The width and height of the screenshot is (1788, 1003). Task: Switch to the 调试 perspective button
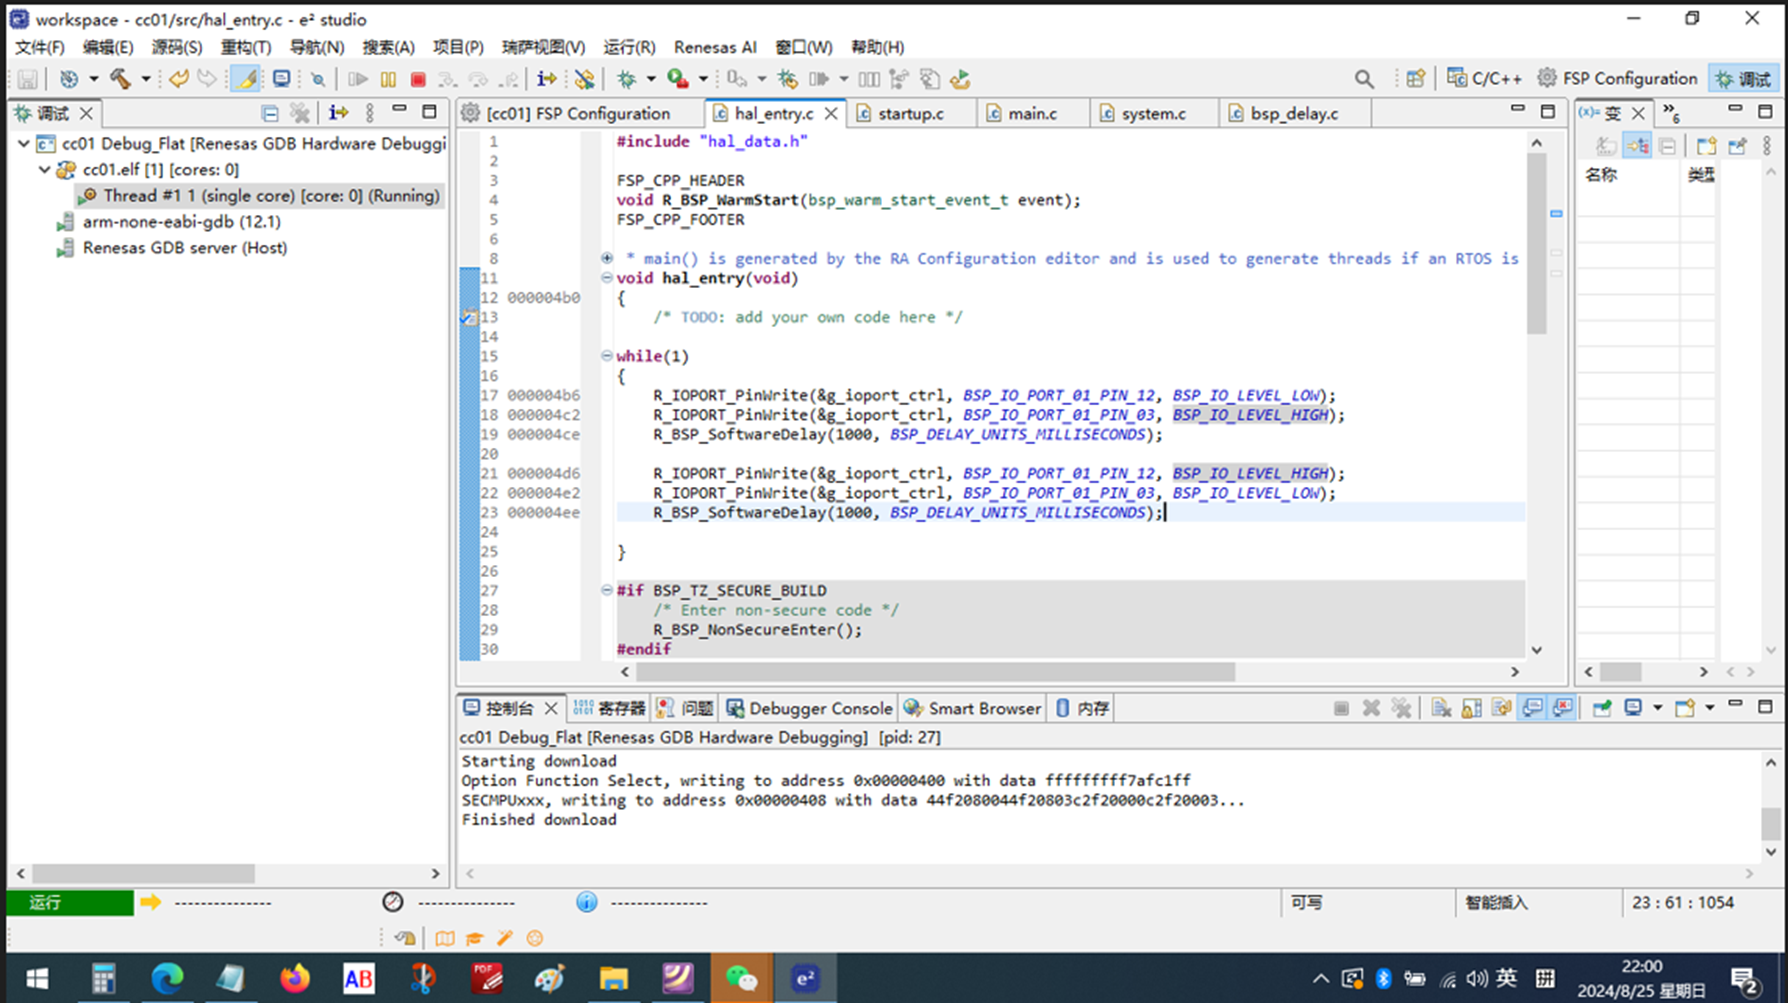[x=1744, y=79]
